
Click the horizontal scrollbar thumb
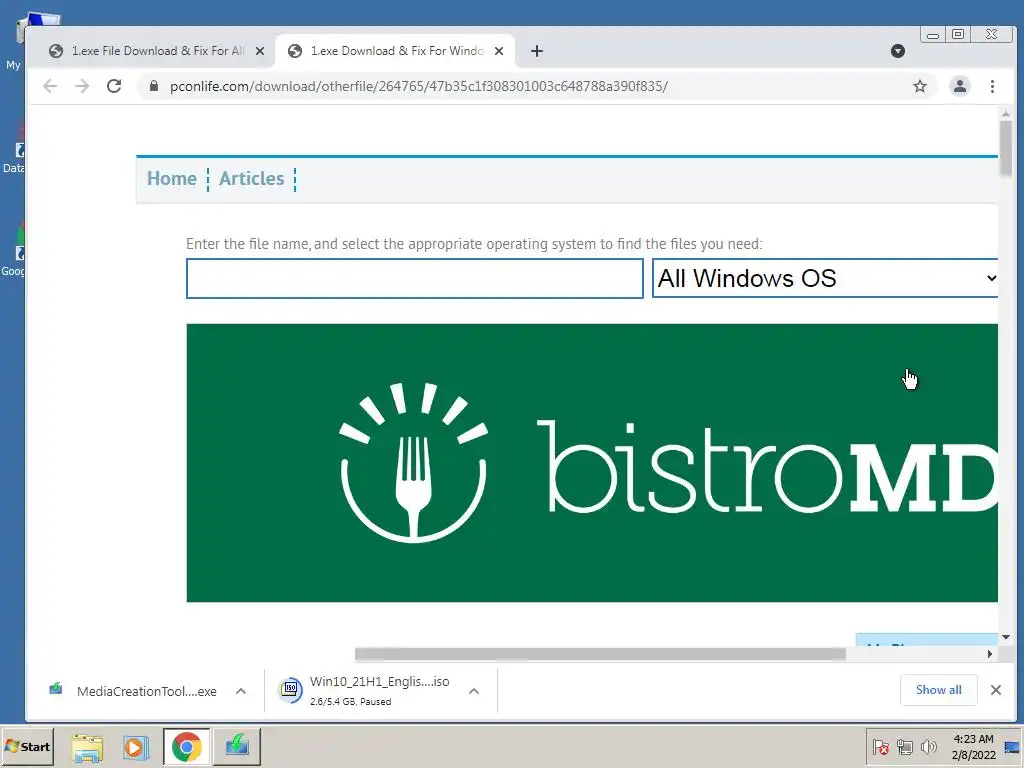coord(600,654)
